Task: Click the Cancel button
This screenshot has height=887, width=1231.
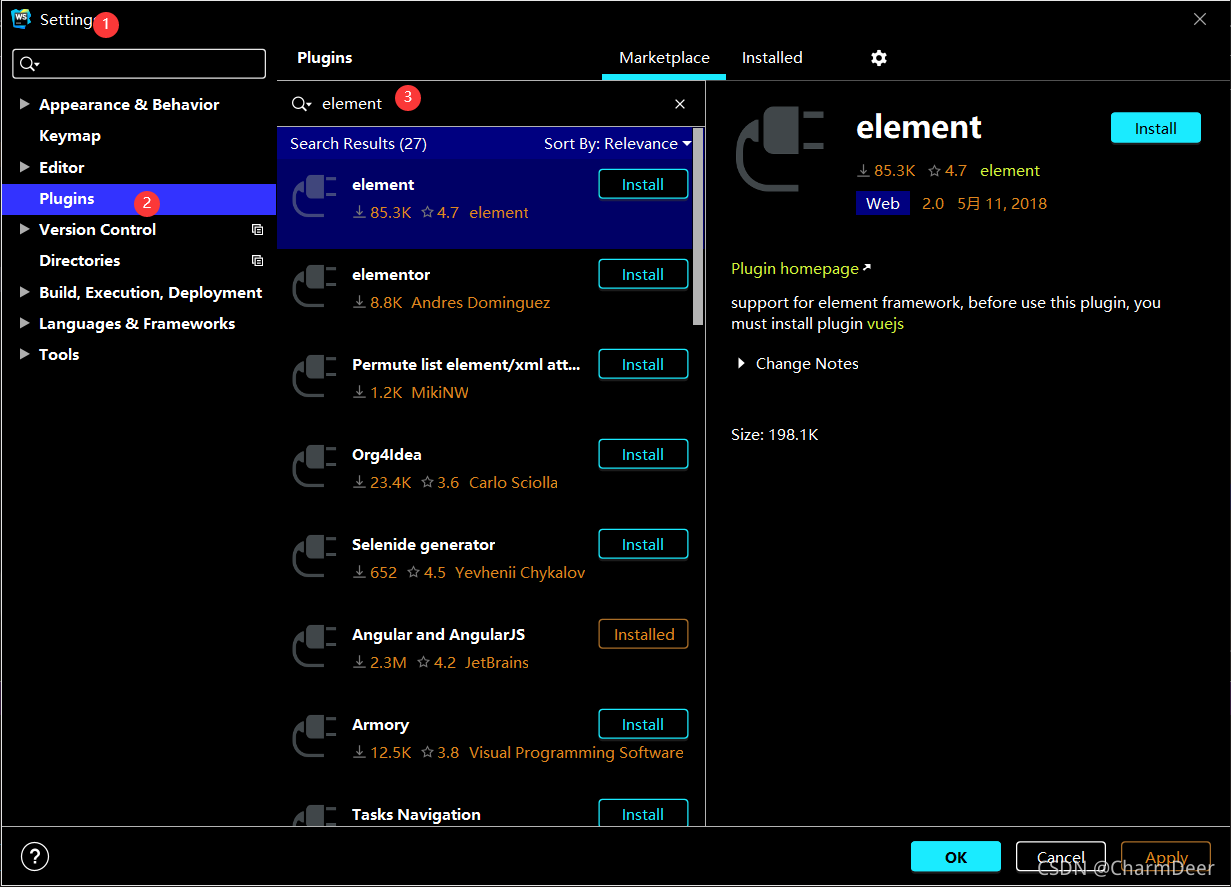Action: coord(1061,857)
